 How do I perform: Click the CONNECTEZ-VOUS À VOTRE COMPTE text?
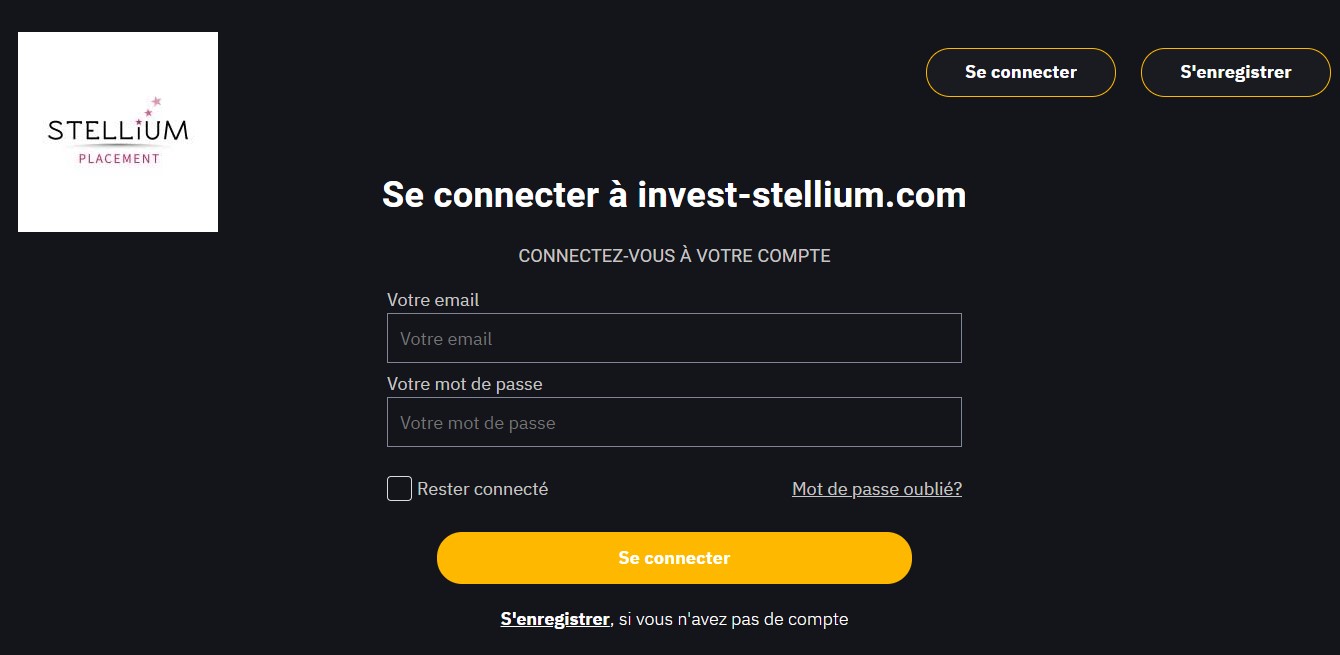[x=674, y=255]
